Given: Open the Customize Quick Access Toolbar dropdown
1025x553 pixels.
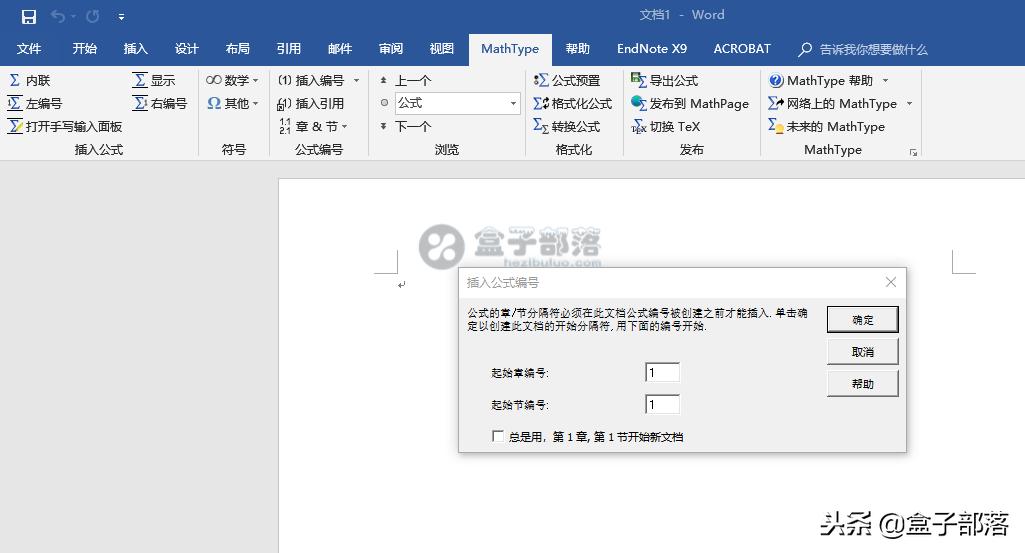Looking at the screenshot, I should (x=122, y=17).
